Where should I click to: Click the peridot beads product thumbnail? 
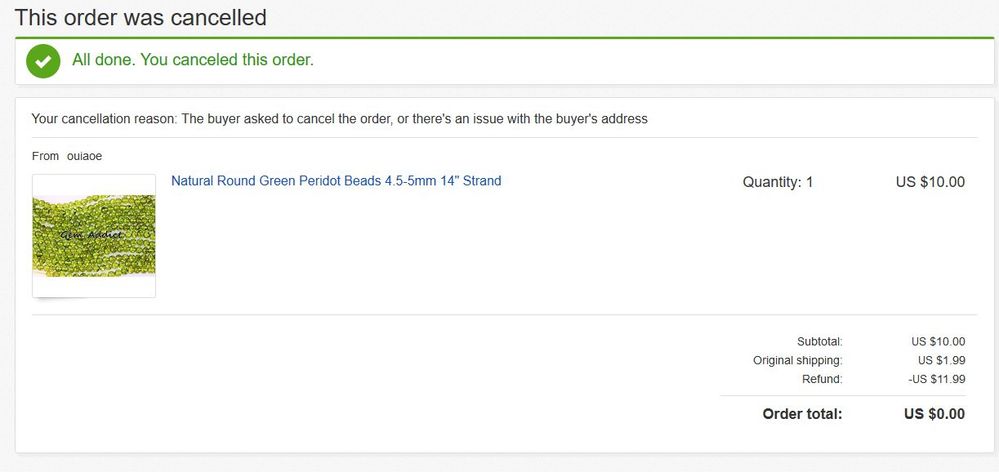pyautogui.click(x=94, y=236)
